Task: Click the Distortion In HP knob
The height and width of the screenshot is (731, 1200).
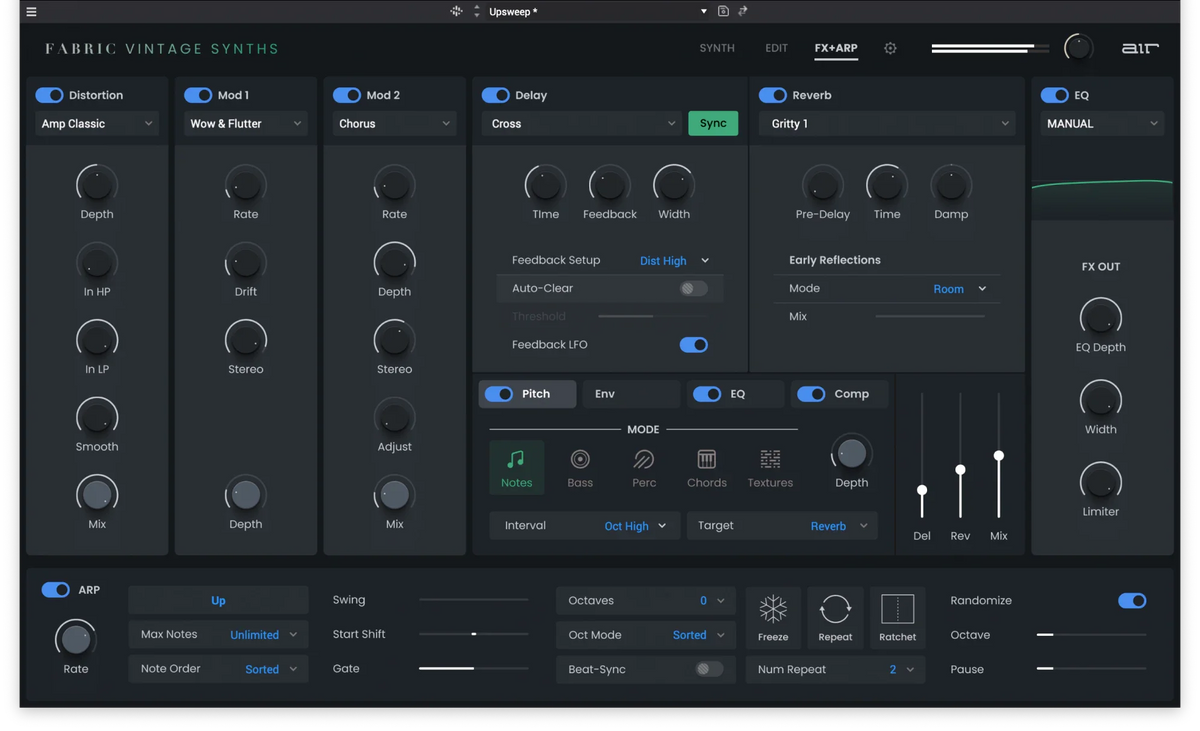Action: 97,262
